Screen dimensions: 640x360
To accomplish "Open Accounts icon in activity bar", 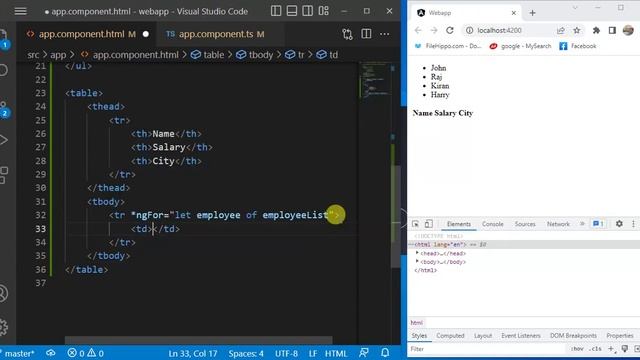I will [3, 293].
